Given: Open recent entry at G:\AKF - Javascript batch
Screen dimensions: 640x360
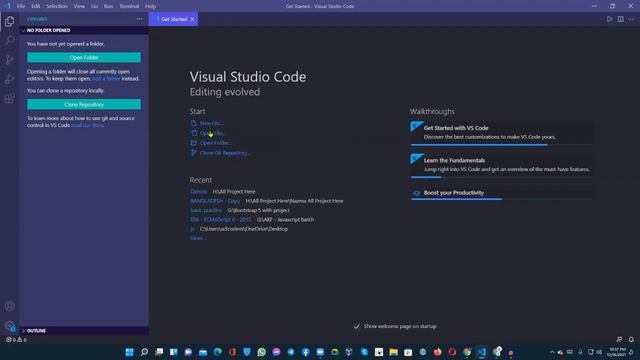Looking at the screenshot, I should pos(220,220).
